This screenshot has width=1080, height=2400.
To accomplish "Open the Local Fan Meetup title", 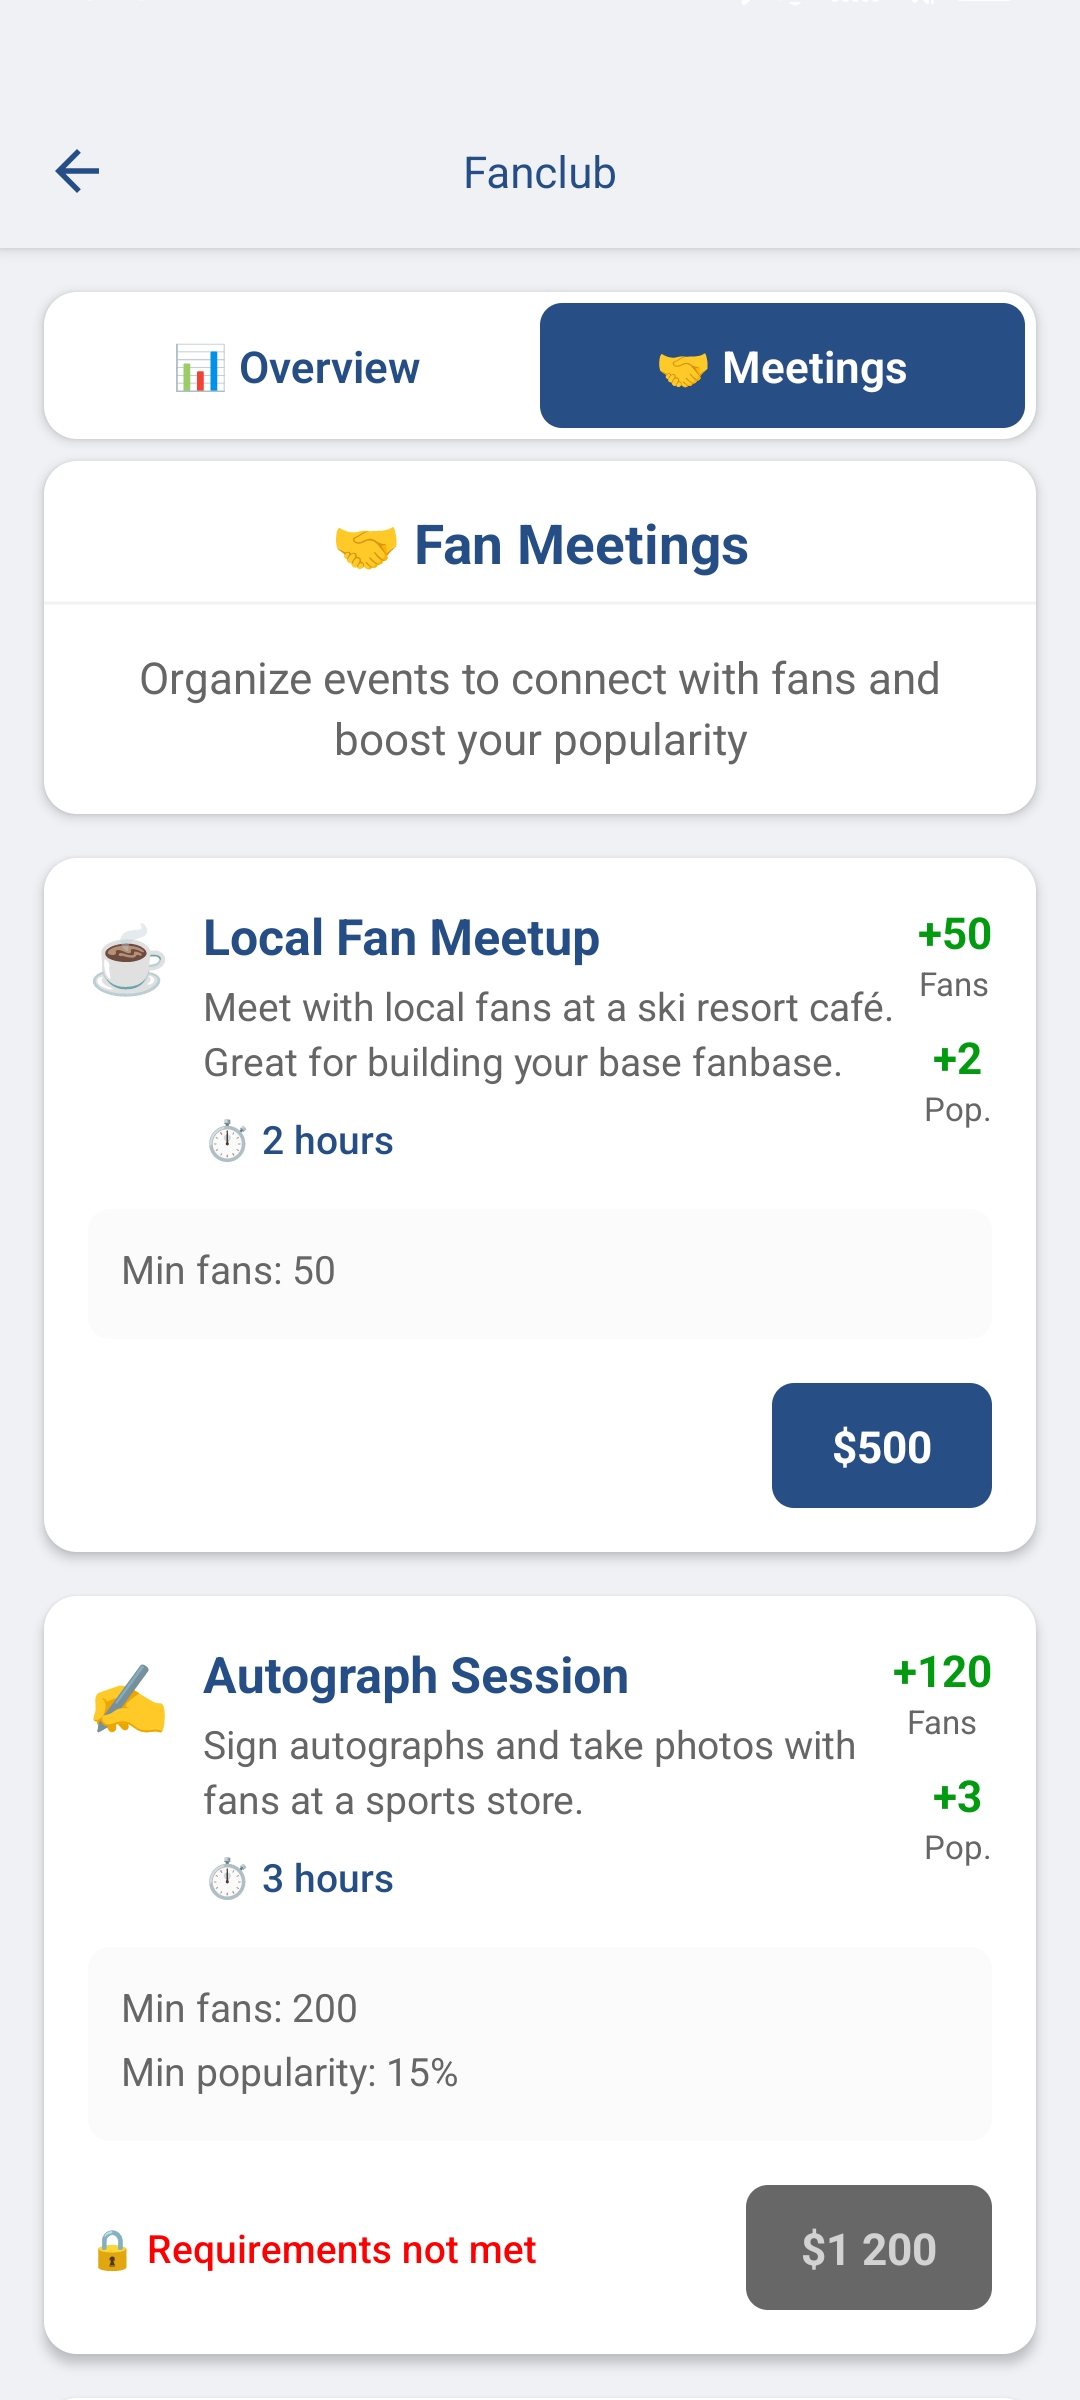I will coord(401,938).
